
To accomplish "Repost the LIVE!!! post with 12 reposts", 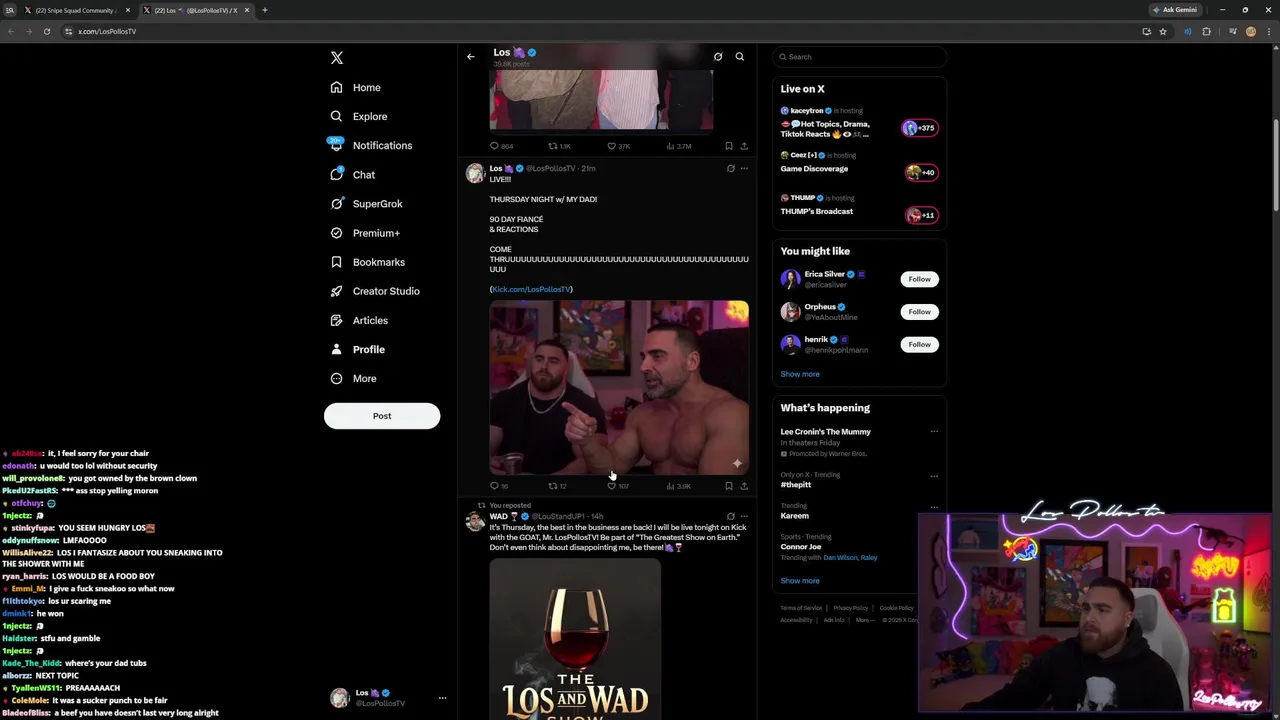I will coord(557,486).
